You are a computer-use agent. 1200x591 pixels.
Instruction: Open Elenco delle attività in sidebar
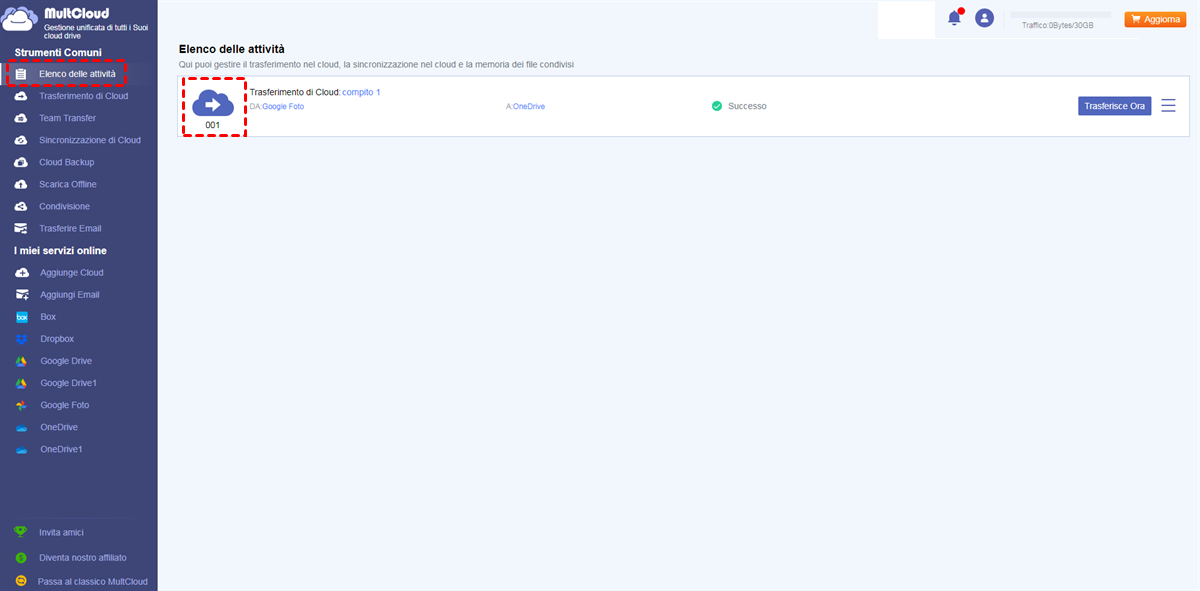point(77,74)
